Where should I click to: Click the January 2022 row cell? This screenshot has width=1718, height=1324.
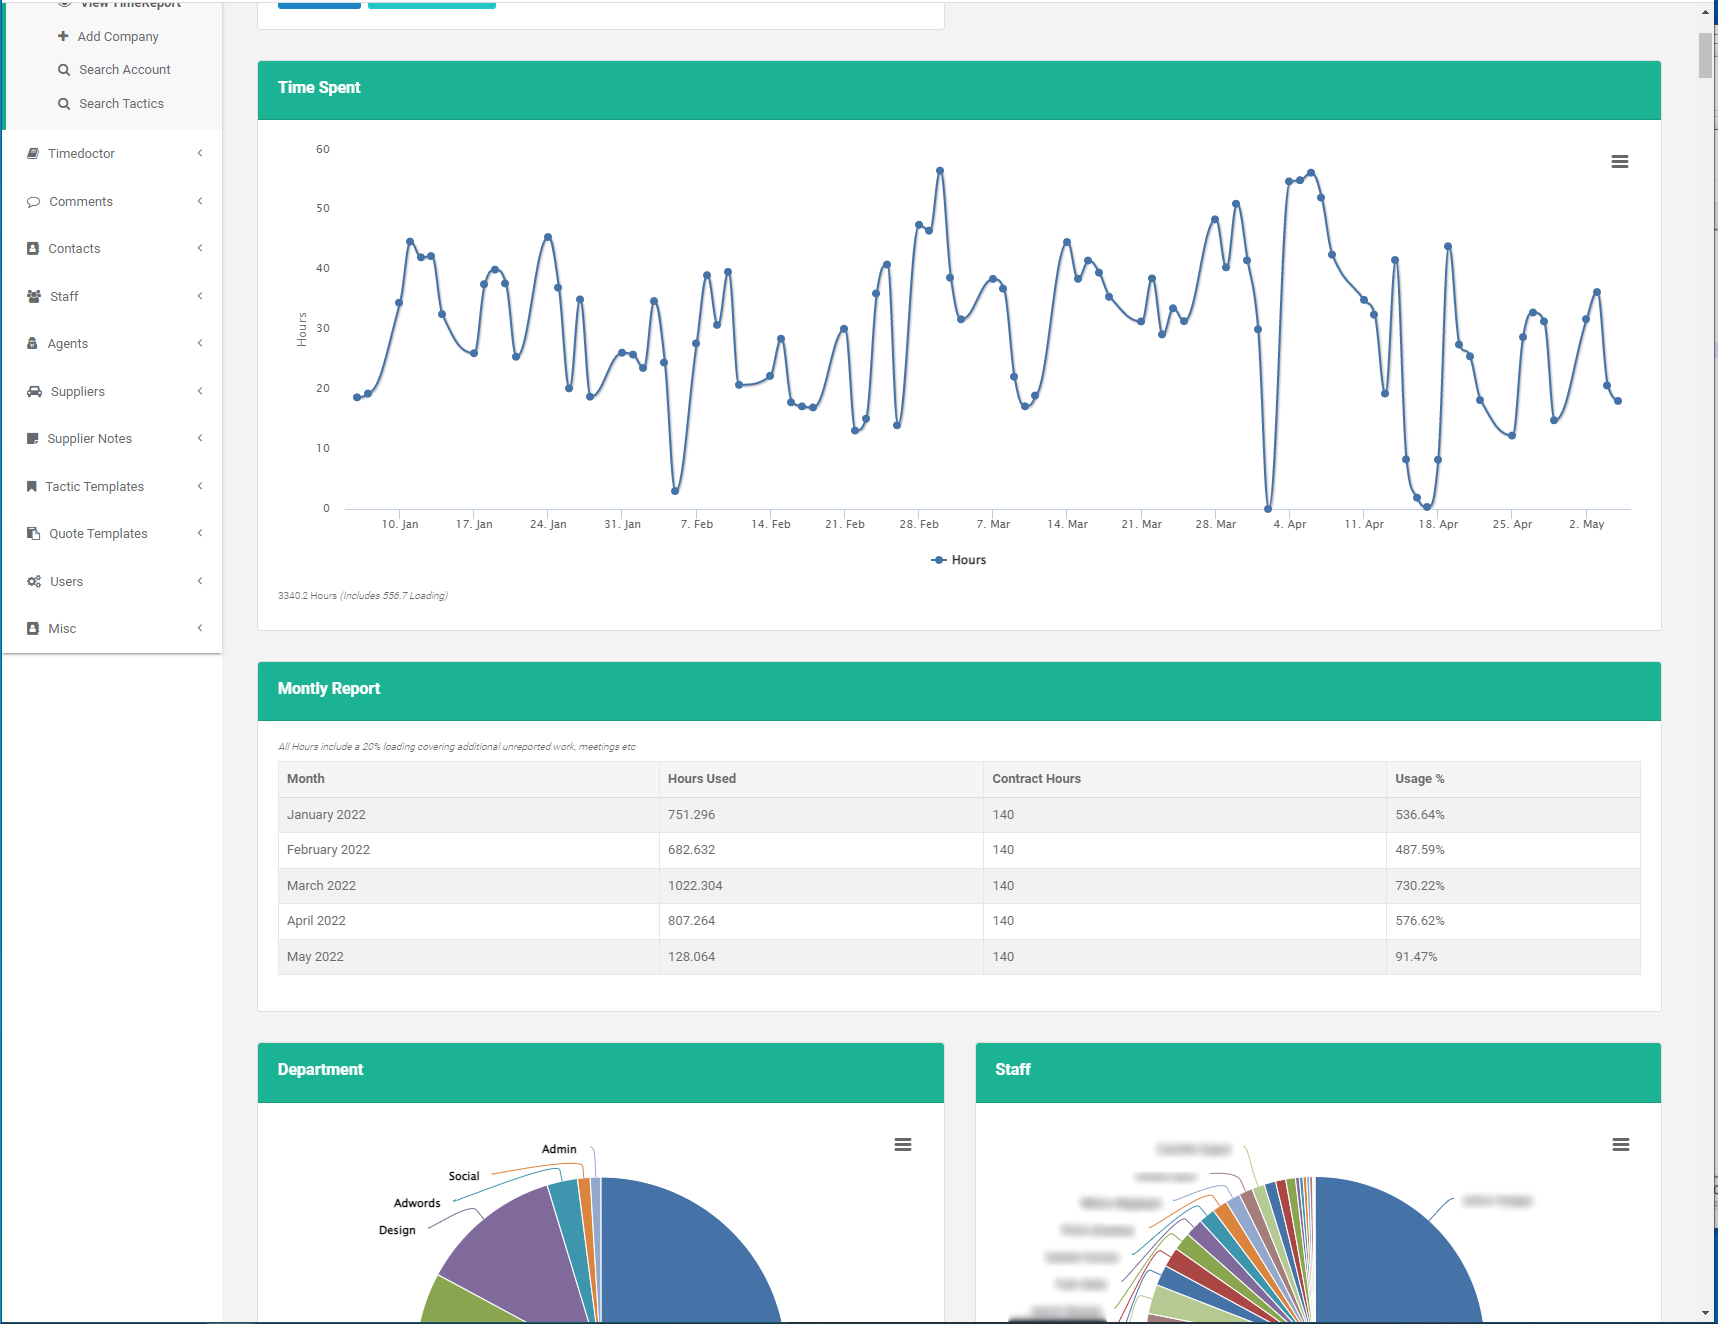pyautogui.click(x=468, y=815)
